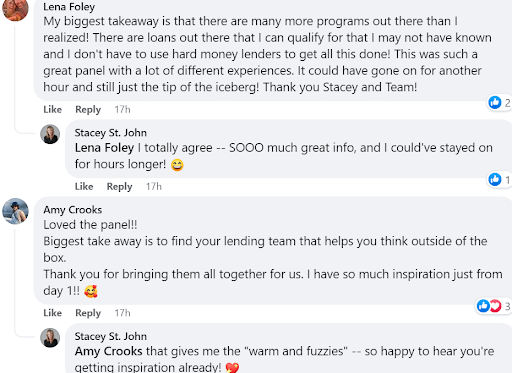
Task: Like Amy Crooks' comment
Action: [52, 313]
